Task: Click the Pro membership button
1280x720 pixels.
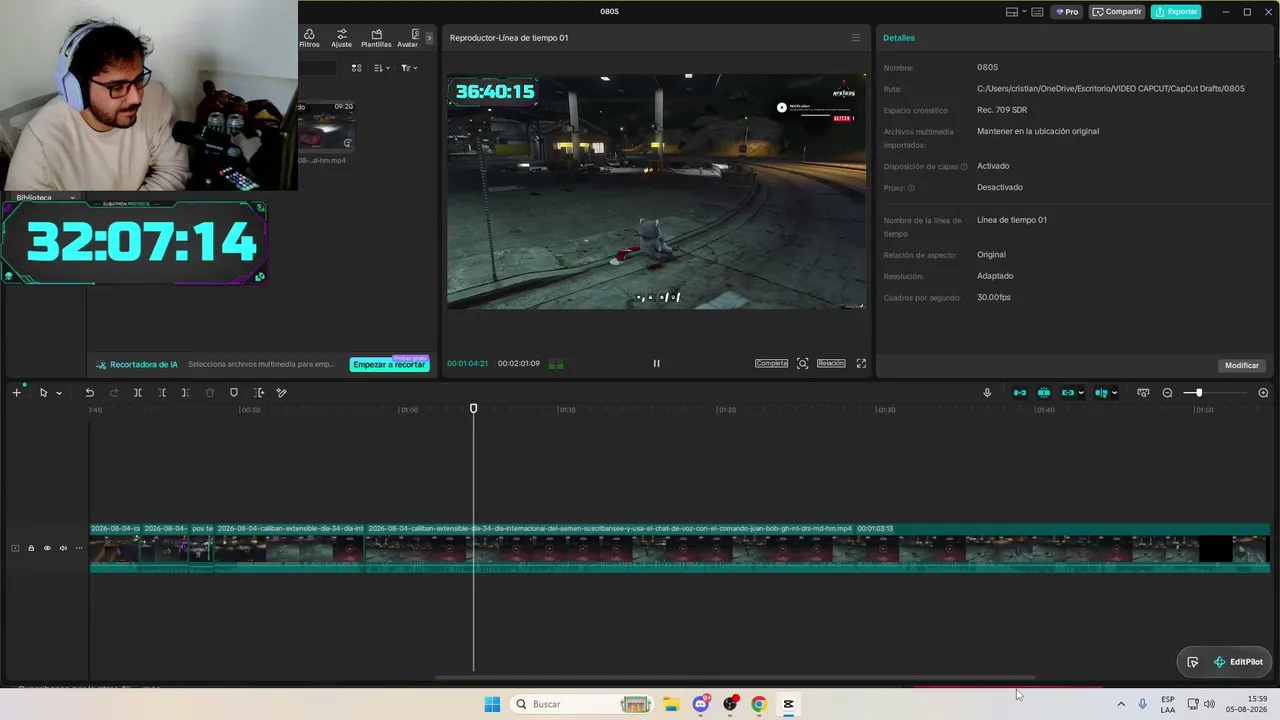Action: 1066,12
